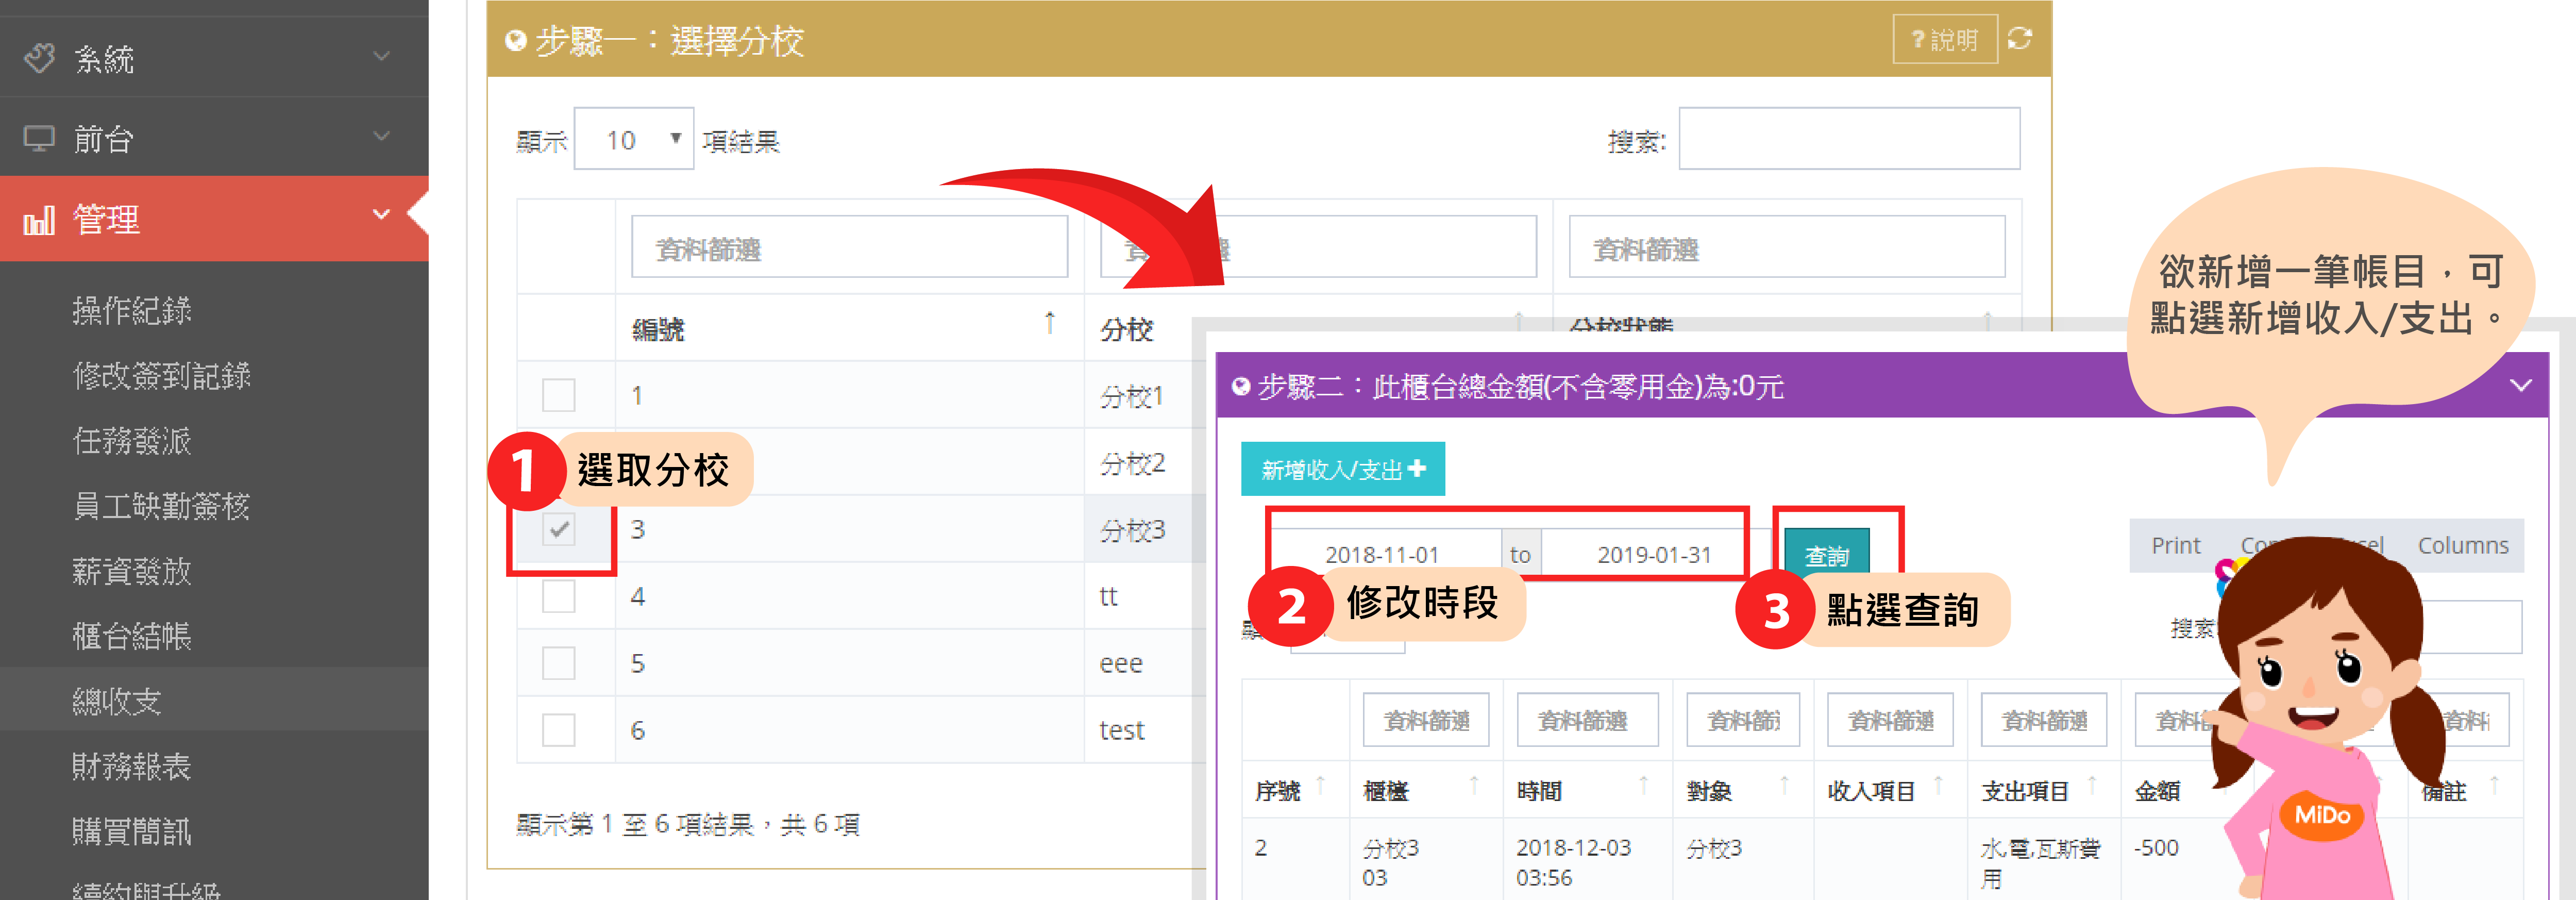Click the sort arrow on 編號 column
The image size is (2576, 900).
pos(1049,323)
